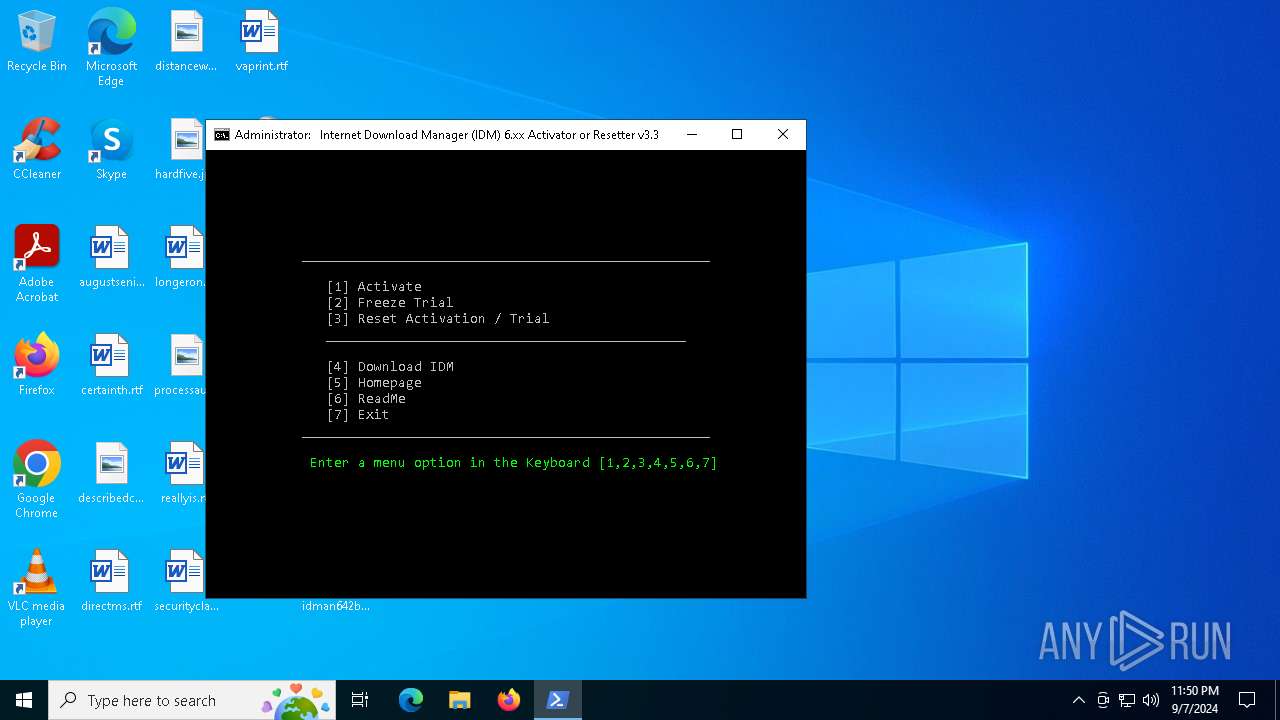Image resolution: width=1280 pixels, height=720 pixels.
Task: Select the reallyis Word document
Action: click(183, 474)
